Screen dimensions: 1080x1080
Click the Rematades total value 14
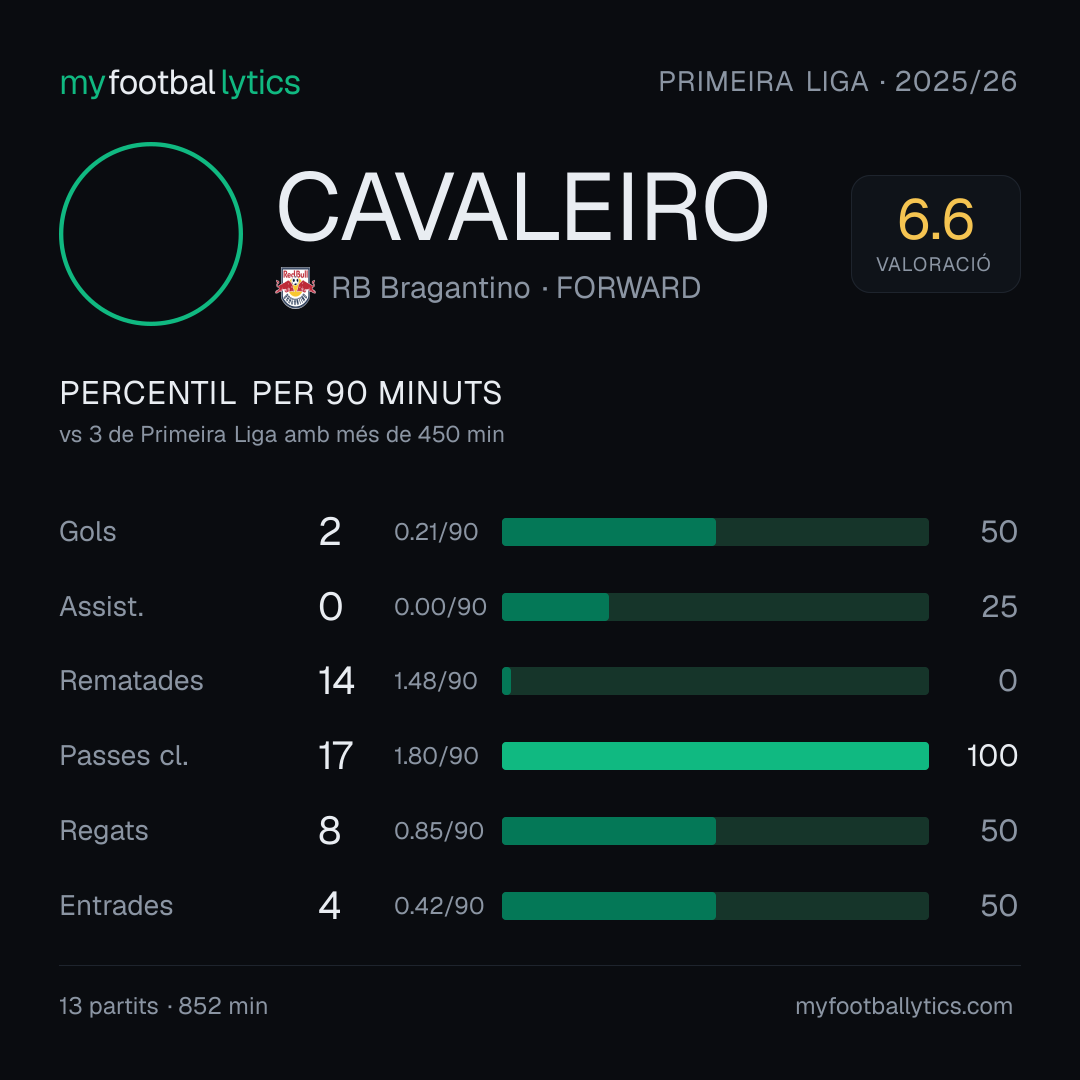coord(336,681)
